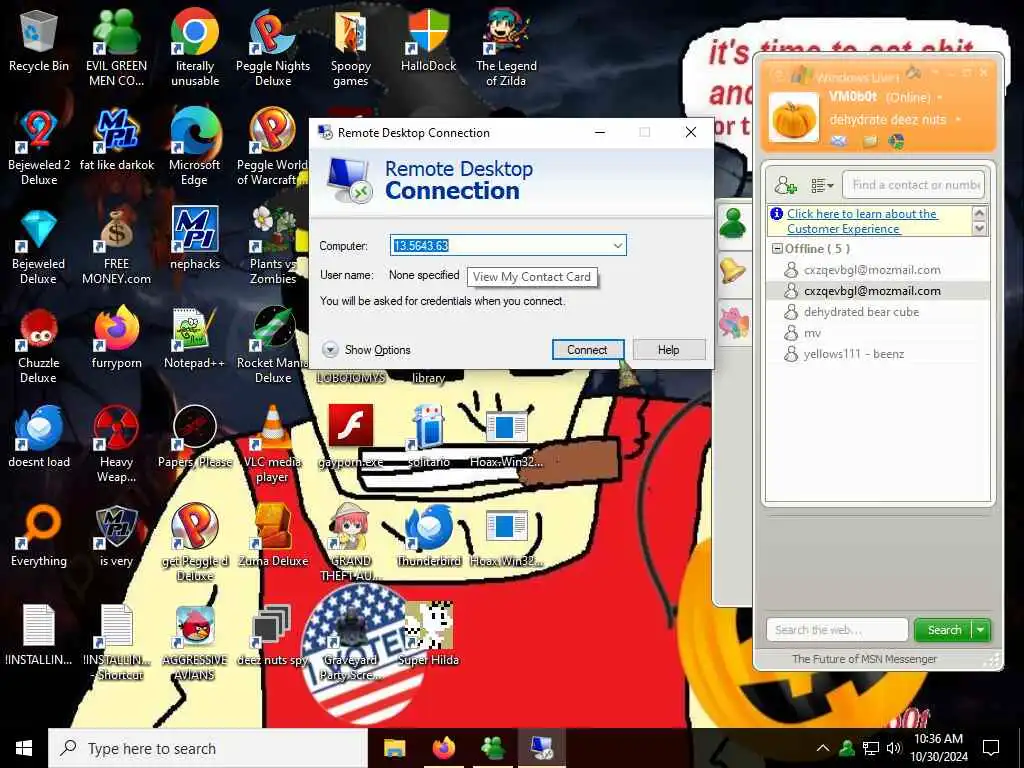Select contact yellows111 - beenz
The image size is (1024, 768).
854,354
